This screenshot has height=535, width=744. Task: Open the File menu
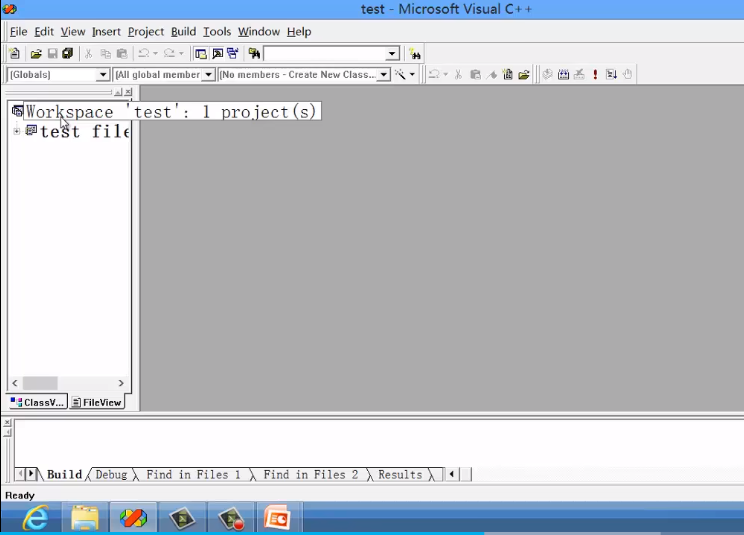point(19,32)
